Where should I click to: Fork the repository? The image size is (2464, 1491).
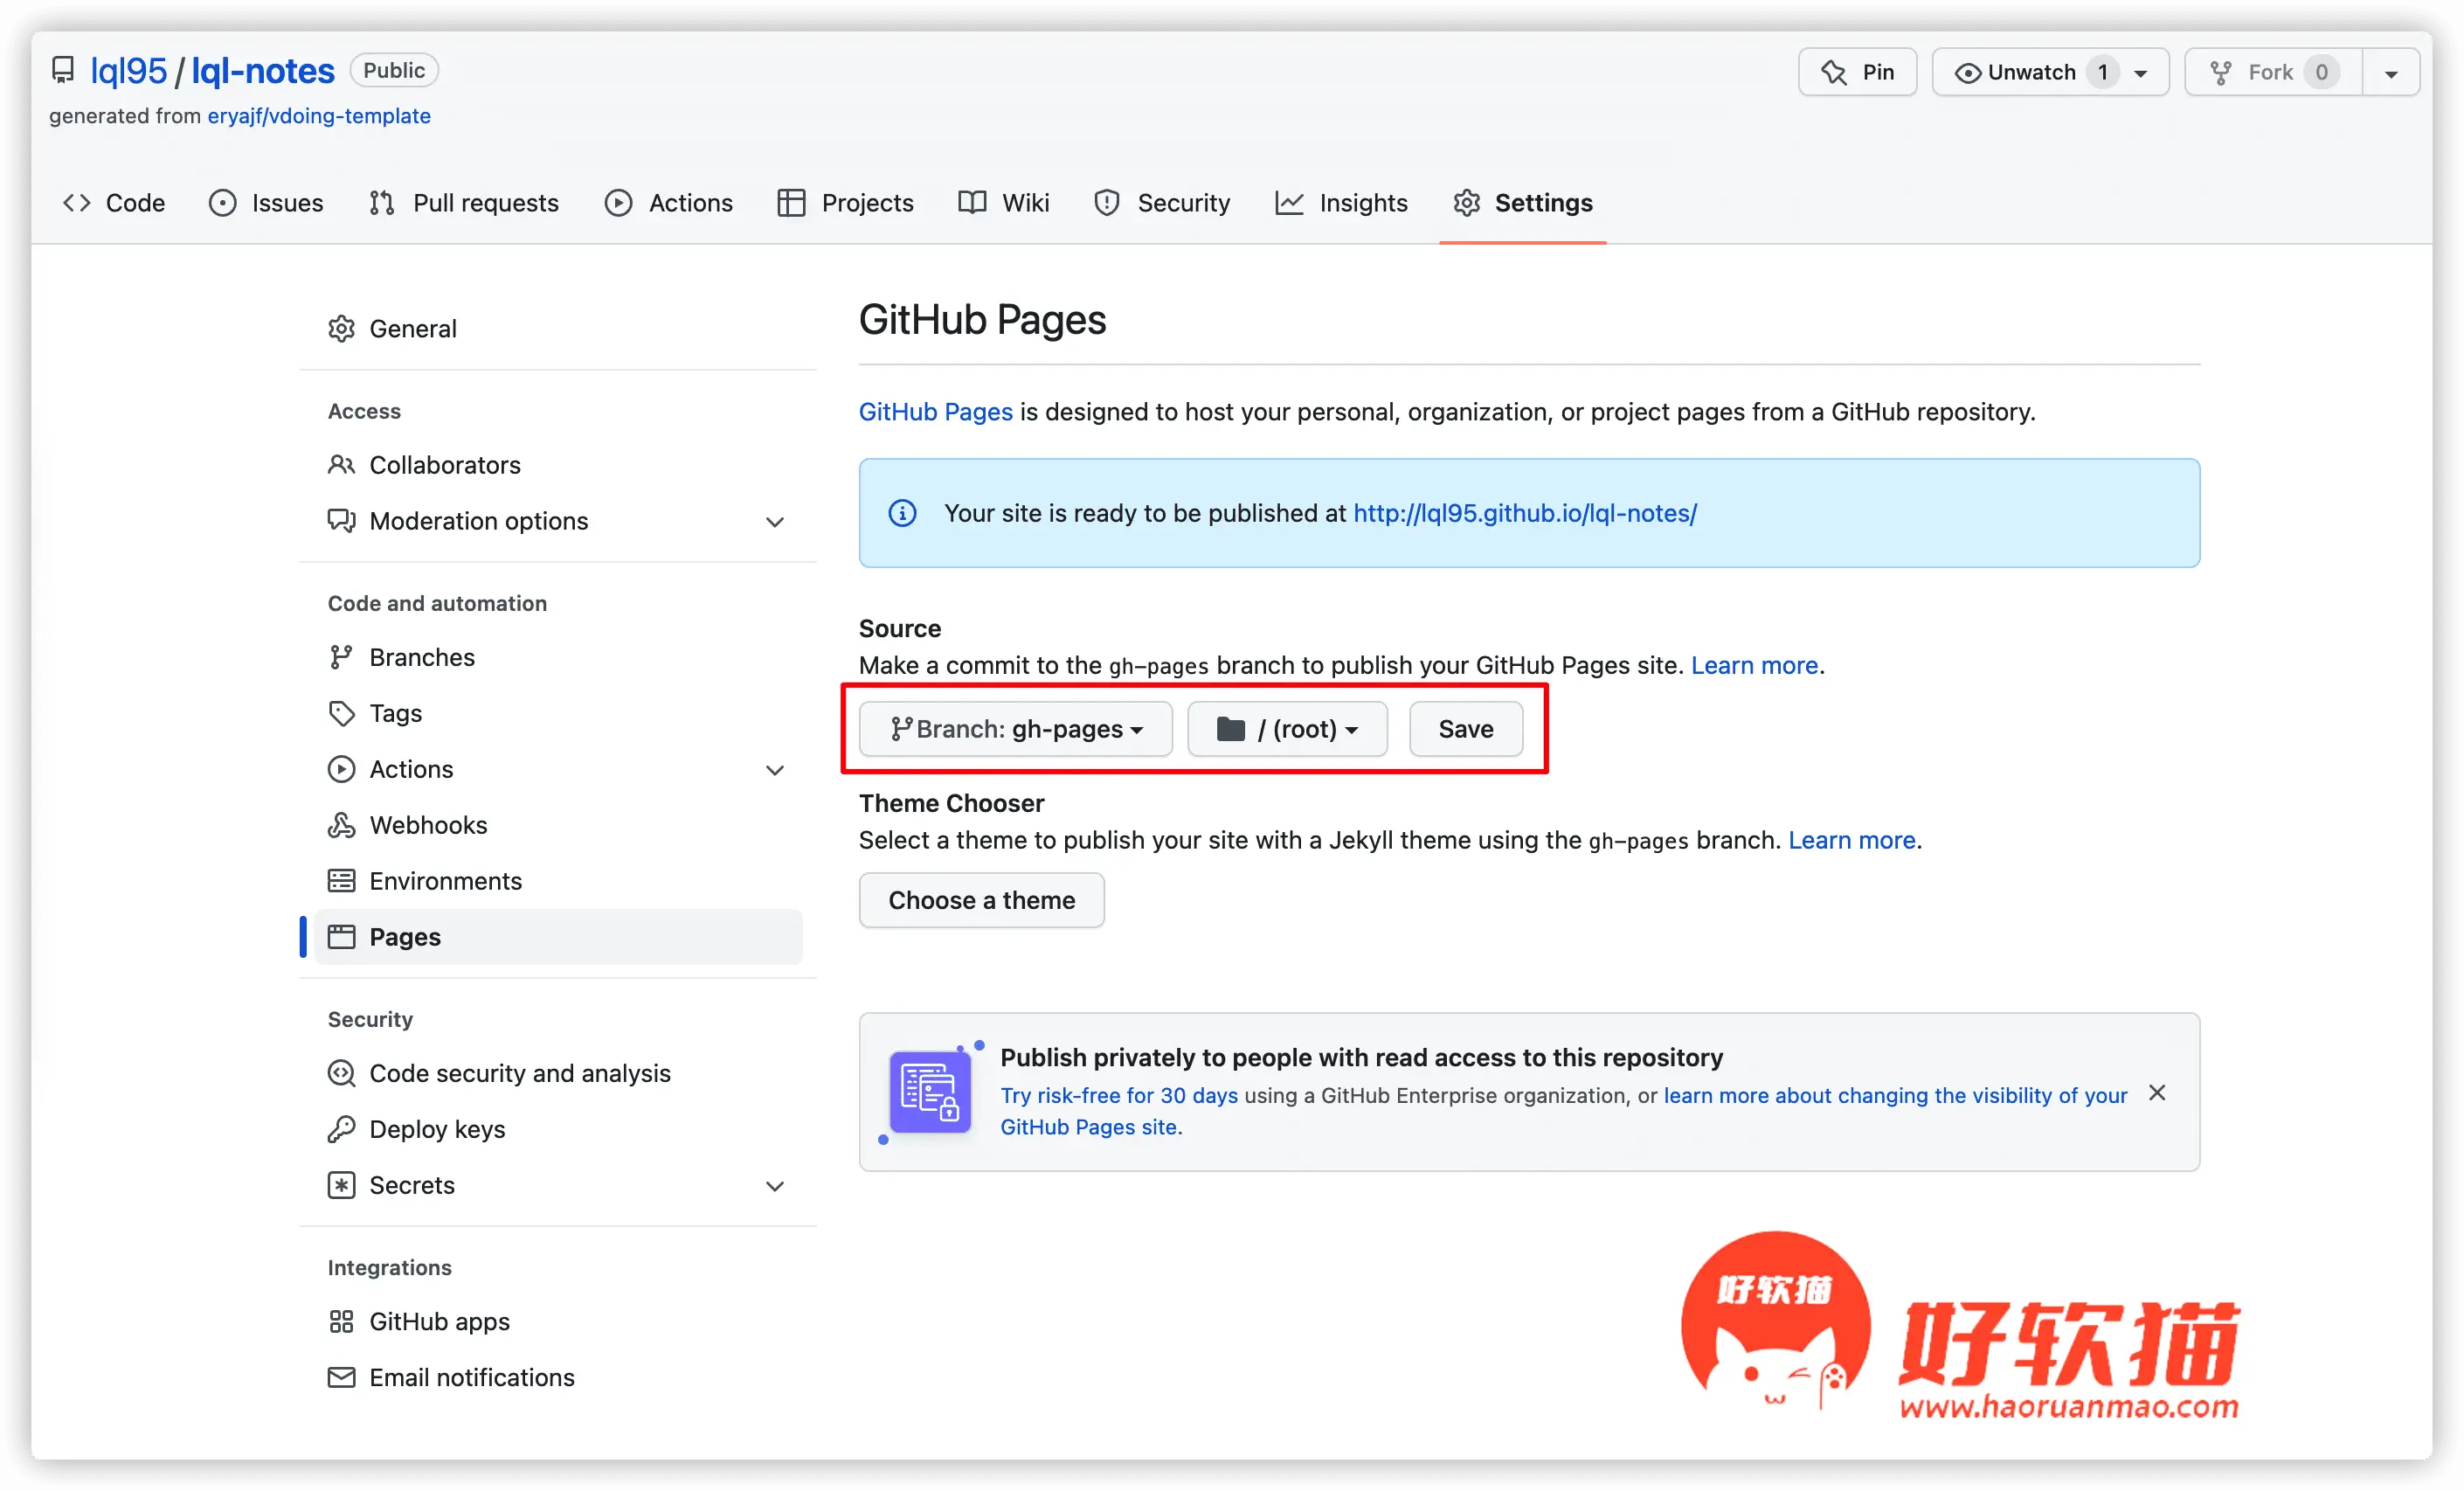click(x=2274, y=72)
